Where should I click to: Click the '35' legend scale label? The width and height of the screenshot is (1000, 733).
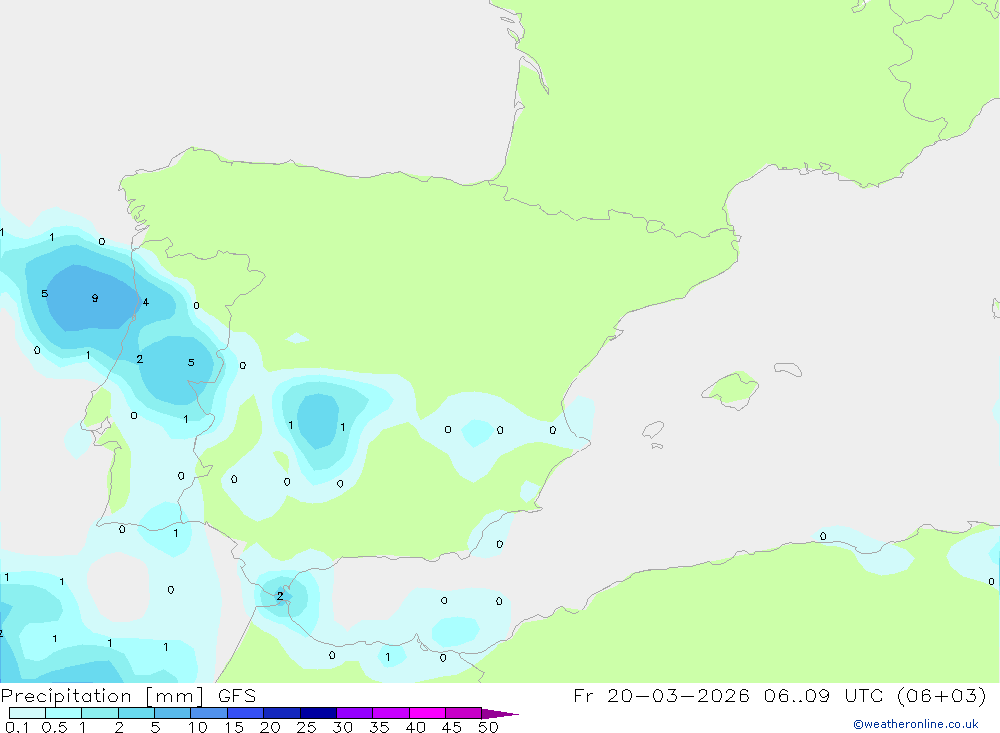click(379, 727)
